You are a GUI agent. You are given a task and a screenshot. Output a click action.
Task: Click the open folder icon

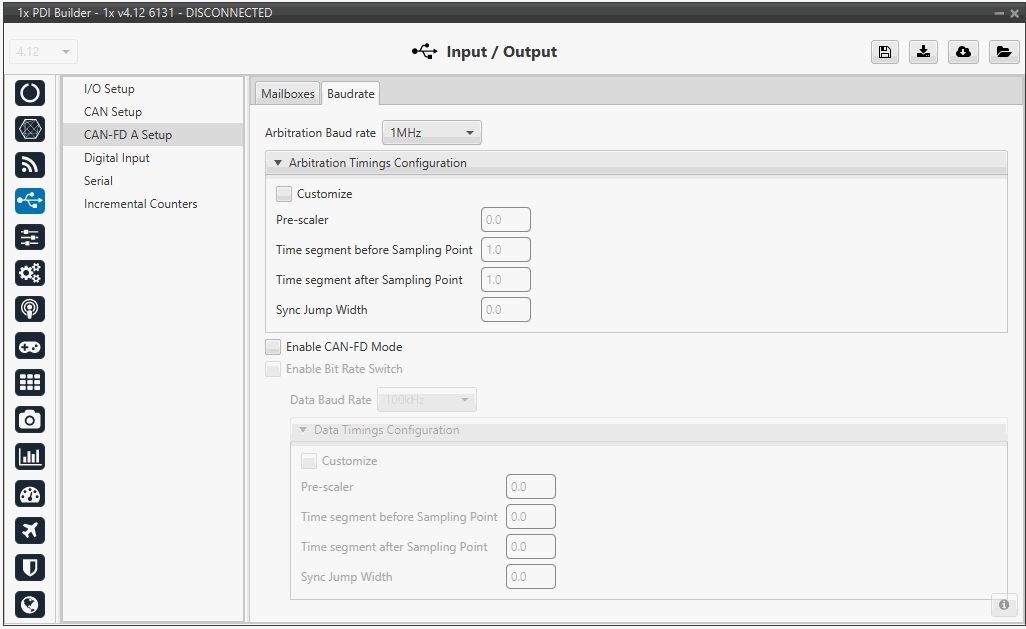tap(1003, 52)
